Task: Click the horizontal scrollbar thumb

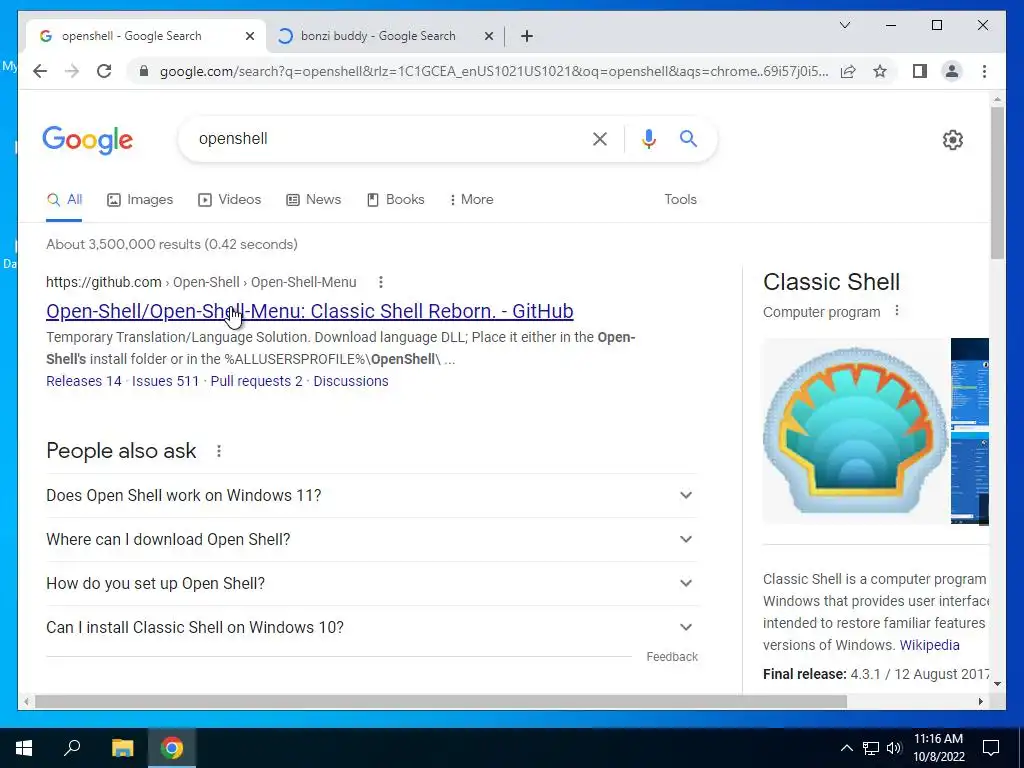Action: pyautogui.click(x=441, y=701)
